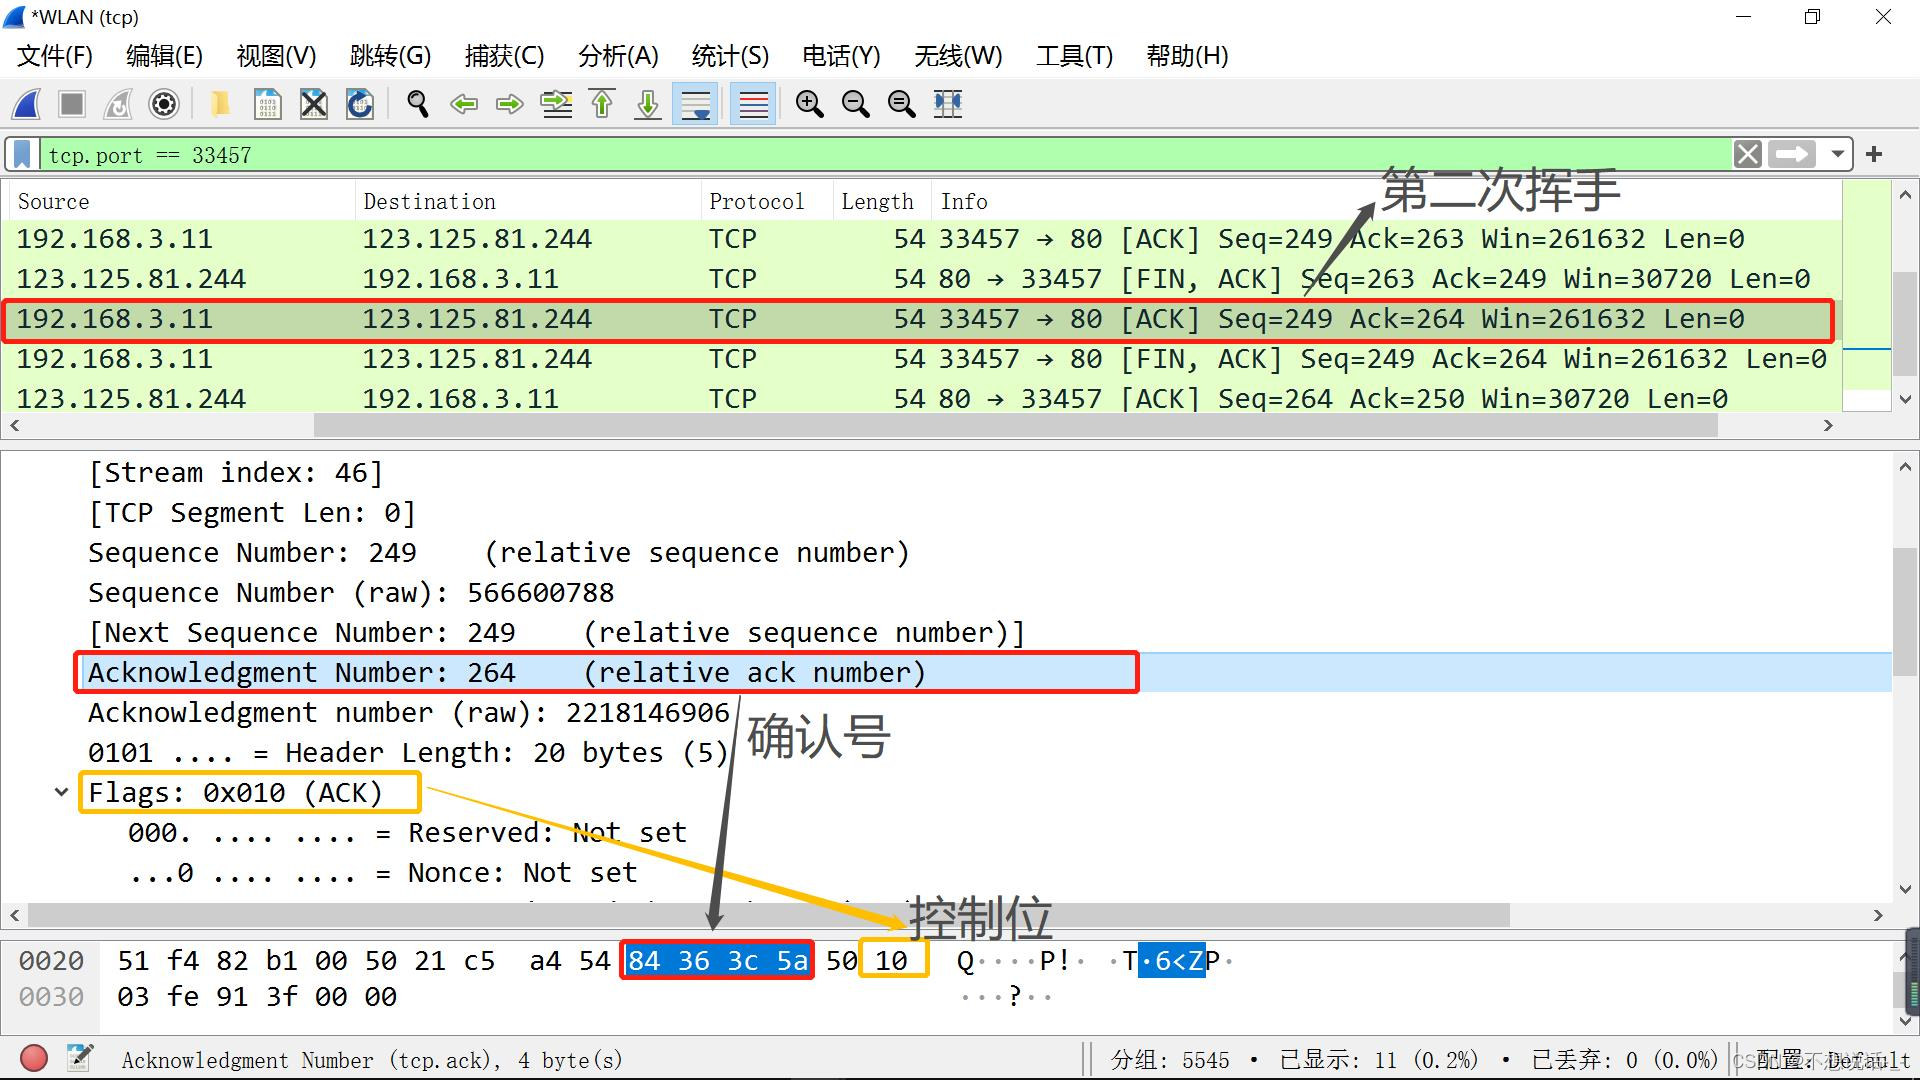The width and height of the screenshot is (1920, 1080).
Task: Click the tcp.port display filter field
Action: pos(885,155)
